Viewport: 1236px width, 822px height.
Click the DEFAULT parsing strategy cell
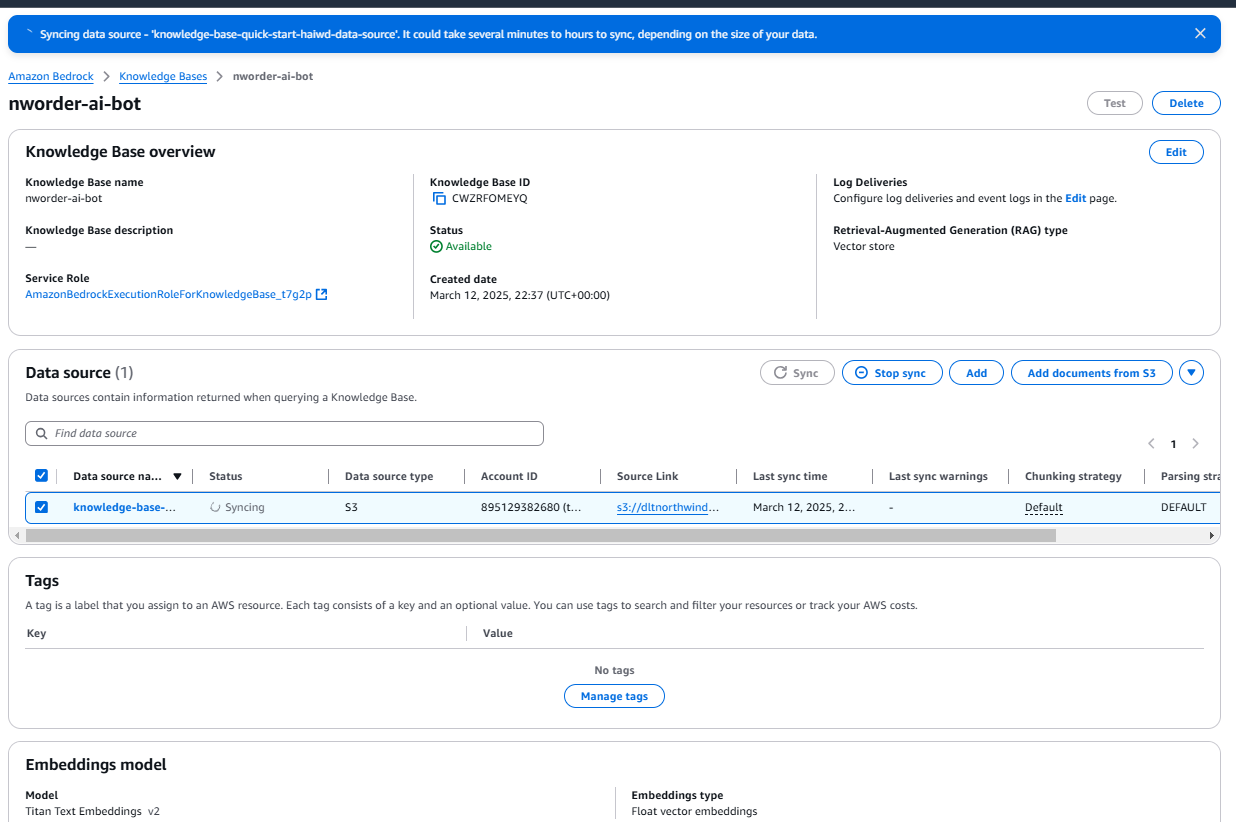tap(1183, 507)
